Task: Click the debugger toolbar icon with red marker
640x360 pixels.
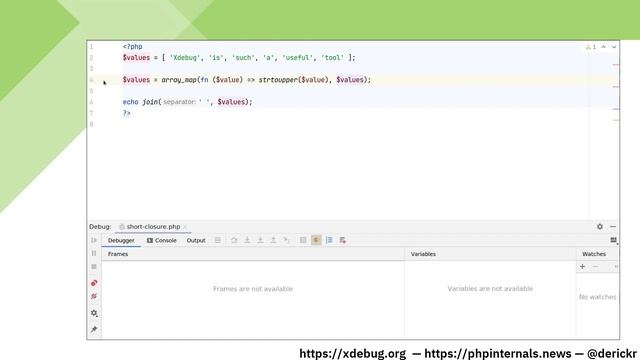Action: click(342, 240)
